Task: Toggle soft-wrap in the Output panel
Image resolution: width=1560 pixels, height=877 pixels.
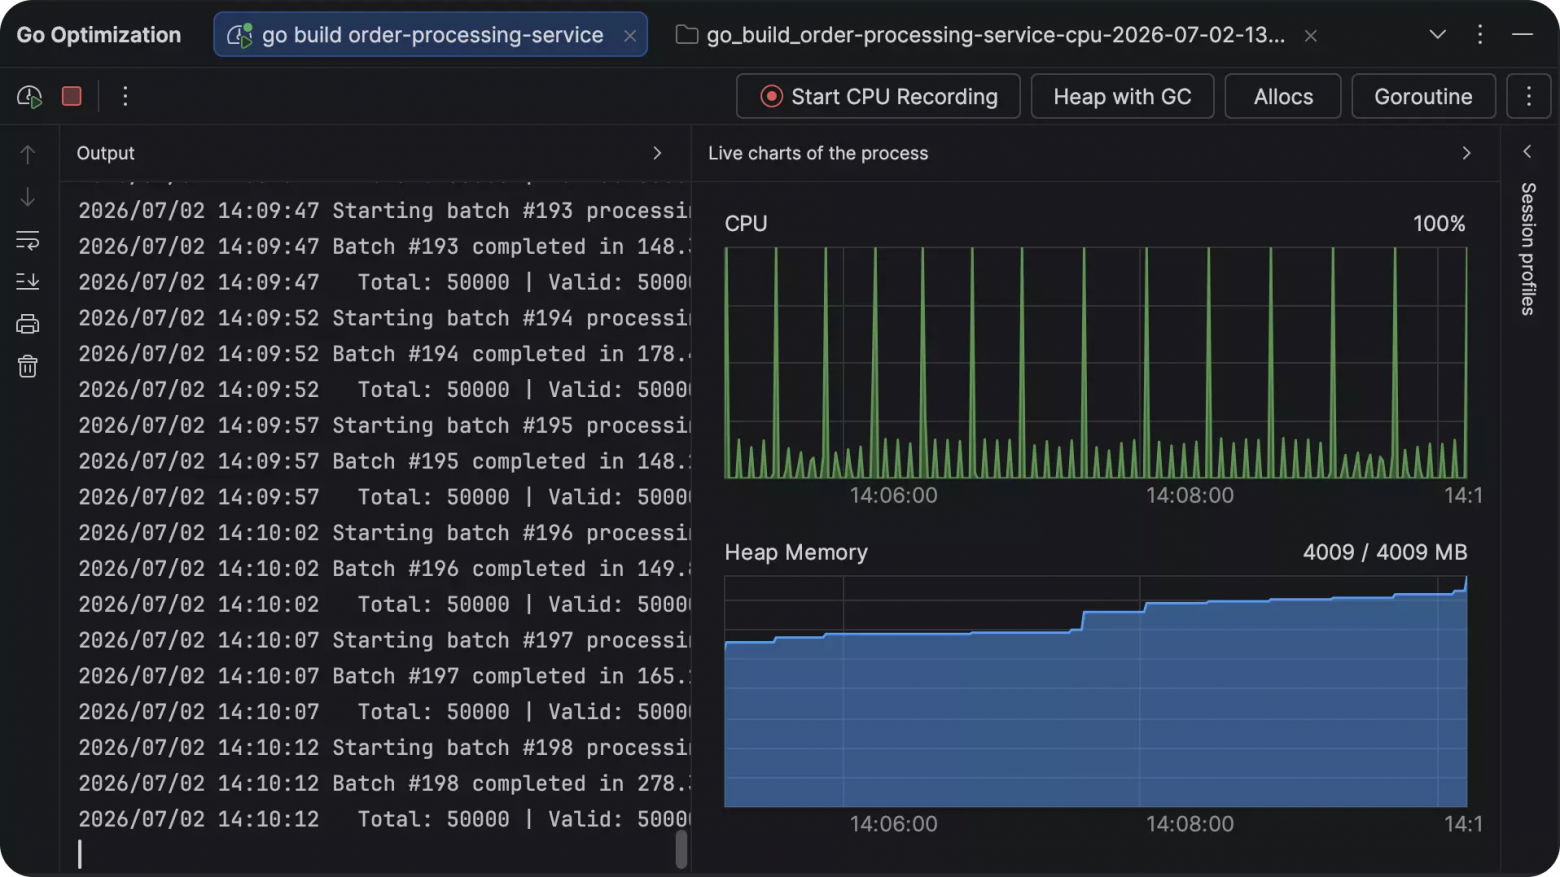Action: tap(28, 240)
